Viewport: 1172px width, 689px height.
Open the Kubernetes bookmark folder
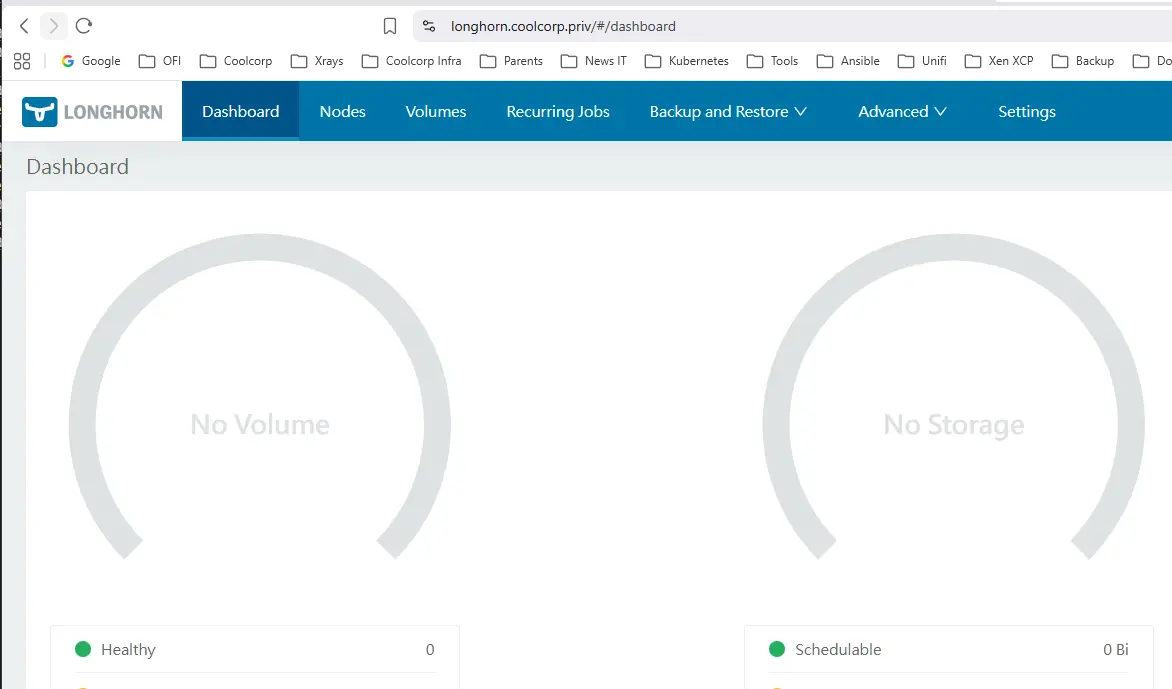pyautogui.click(x=687, y=61)
